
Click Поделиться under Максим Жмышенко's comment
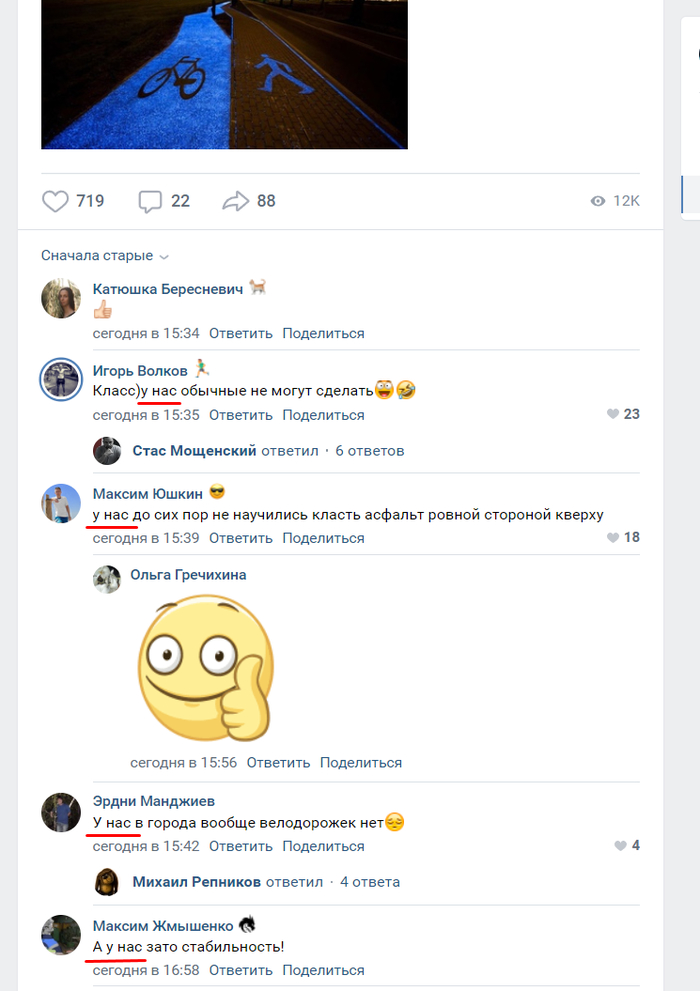point(323,970)
